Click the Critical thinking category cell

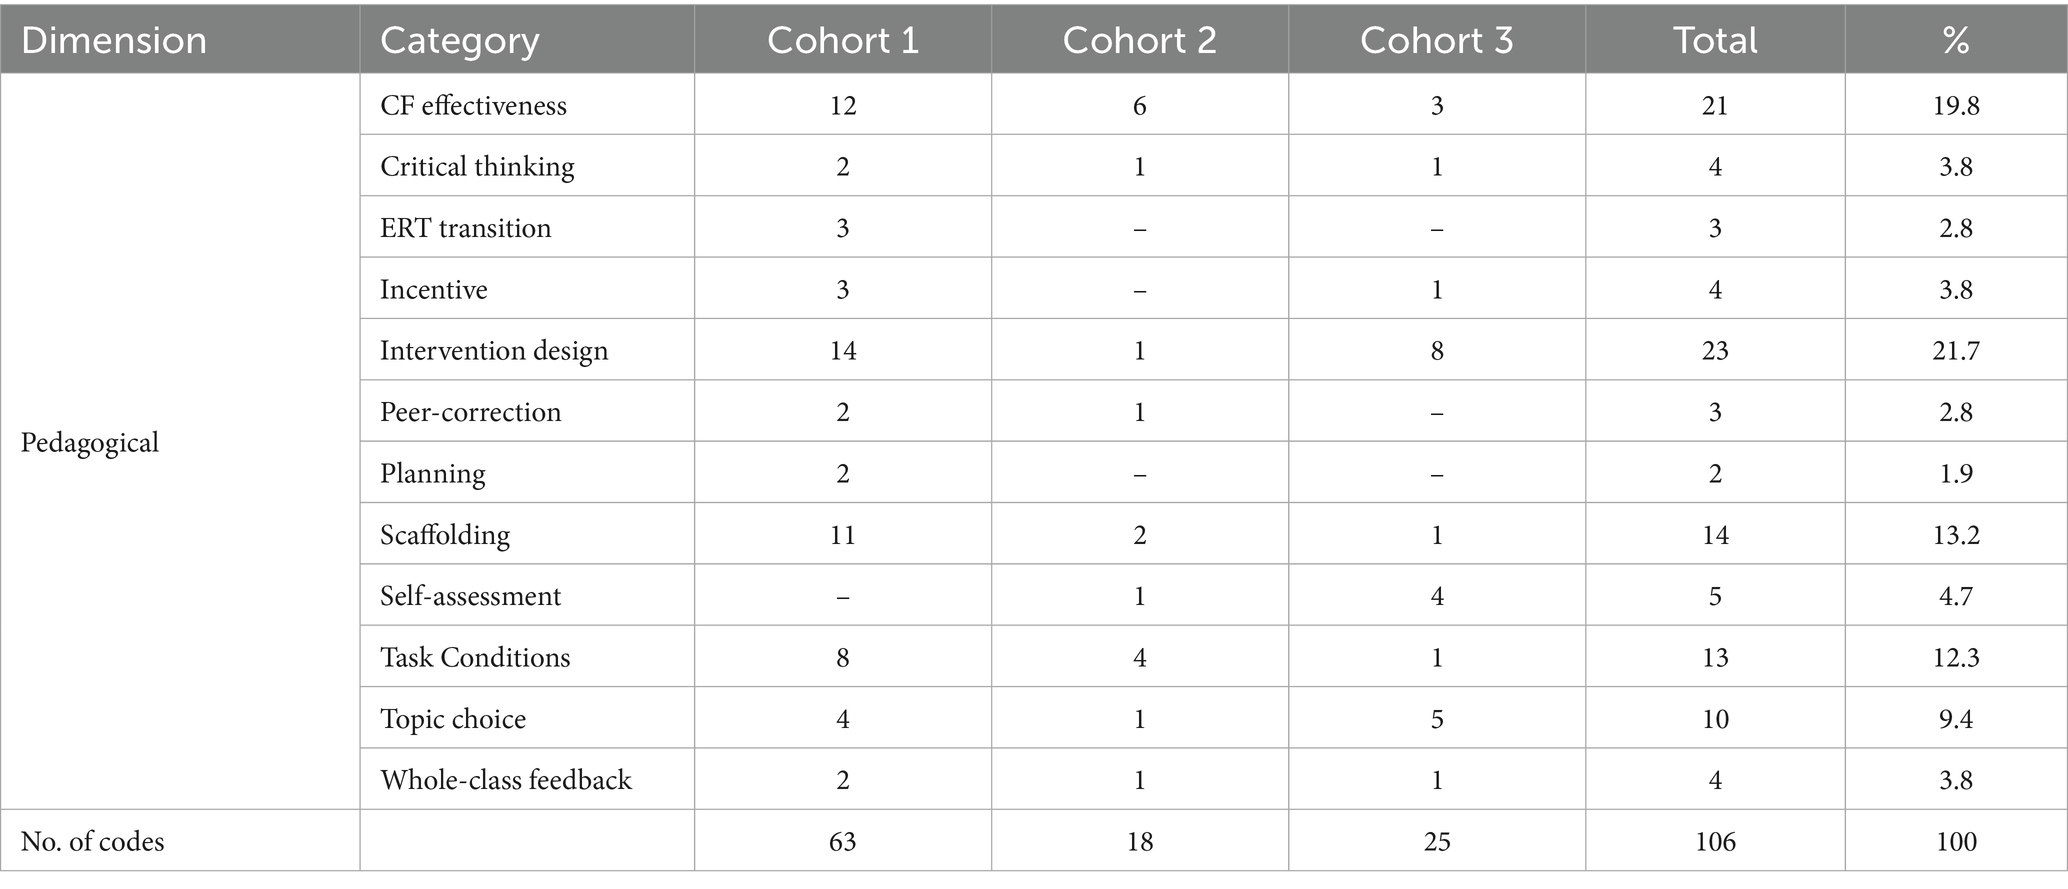[x=477, y=166]
